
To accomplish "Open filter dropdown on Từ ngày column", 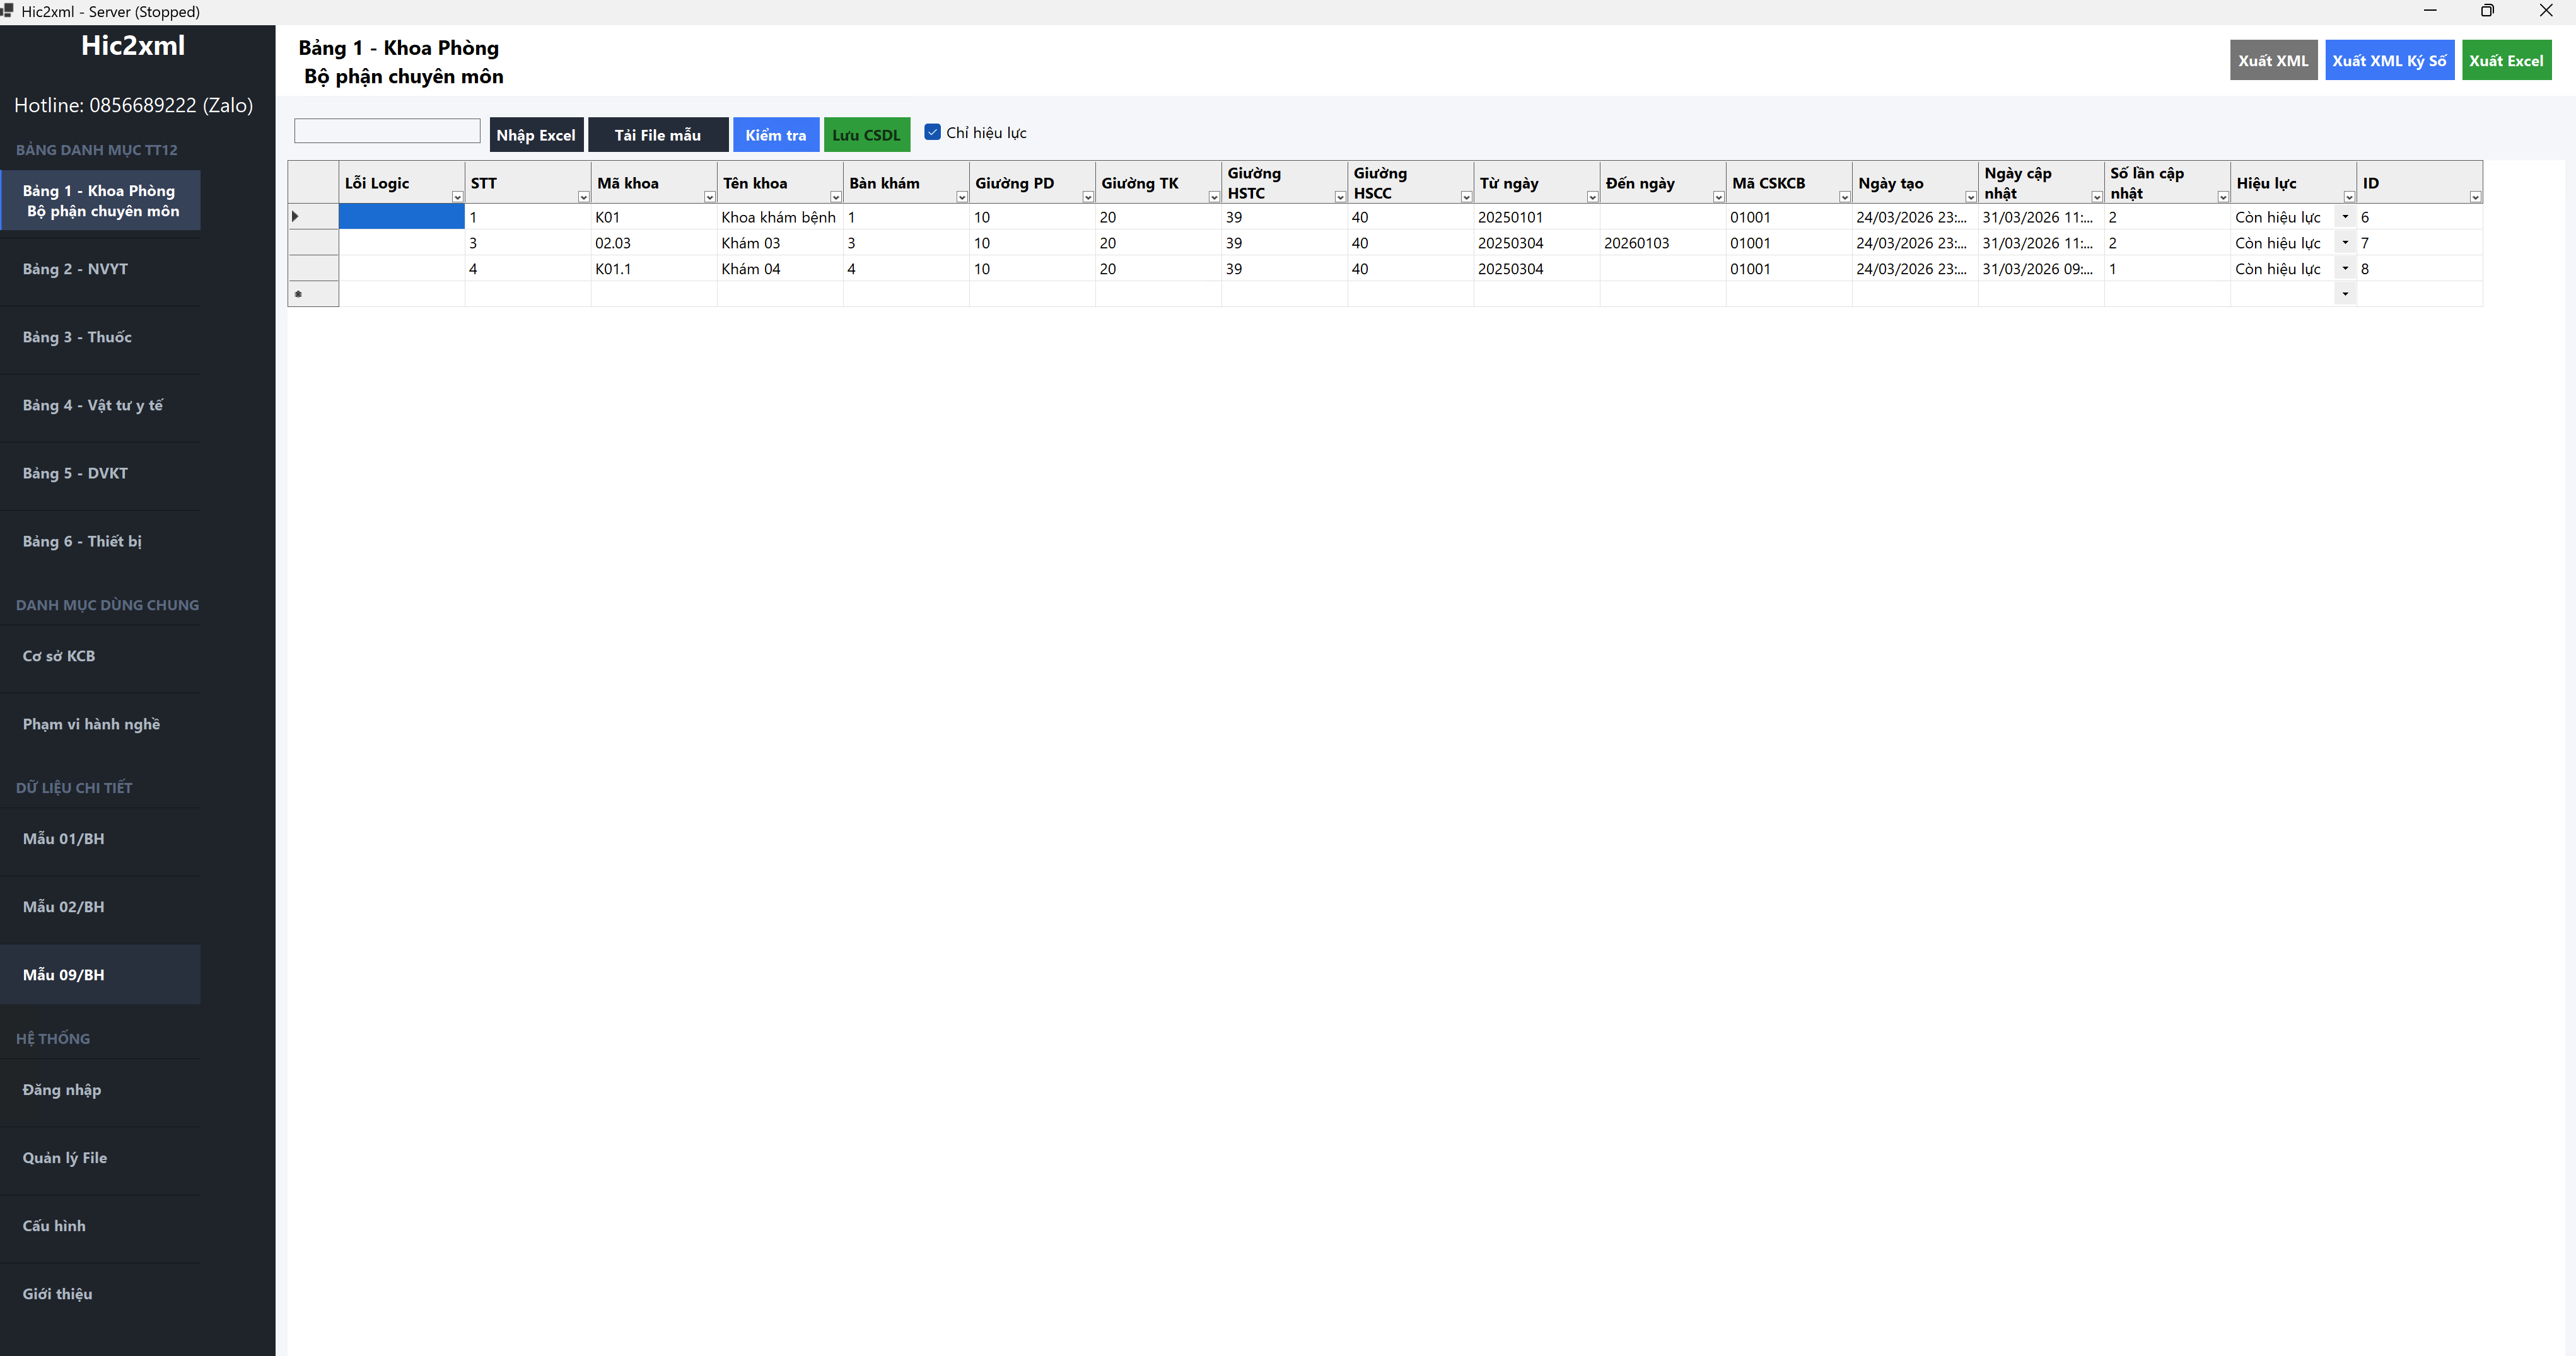I will click(x=1591, y=197).
